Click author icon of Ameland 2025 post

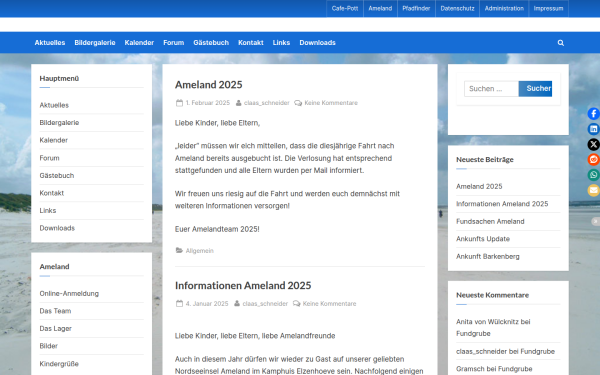pyautogui.click(x=238, y=103)
